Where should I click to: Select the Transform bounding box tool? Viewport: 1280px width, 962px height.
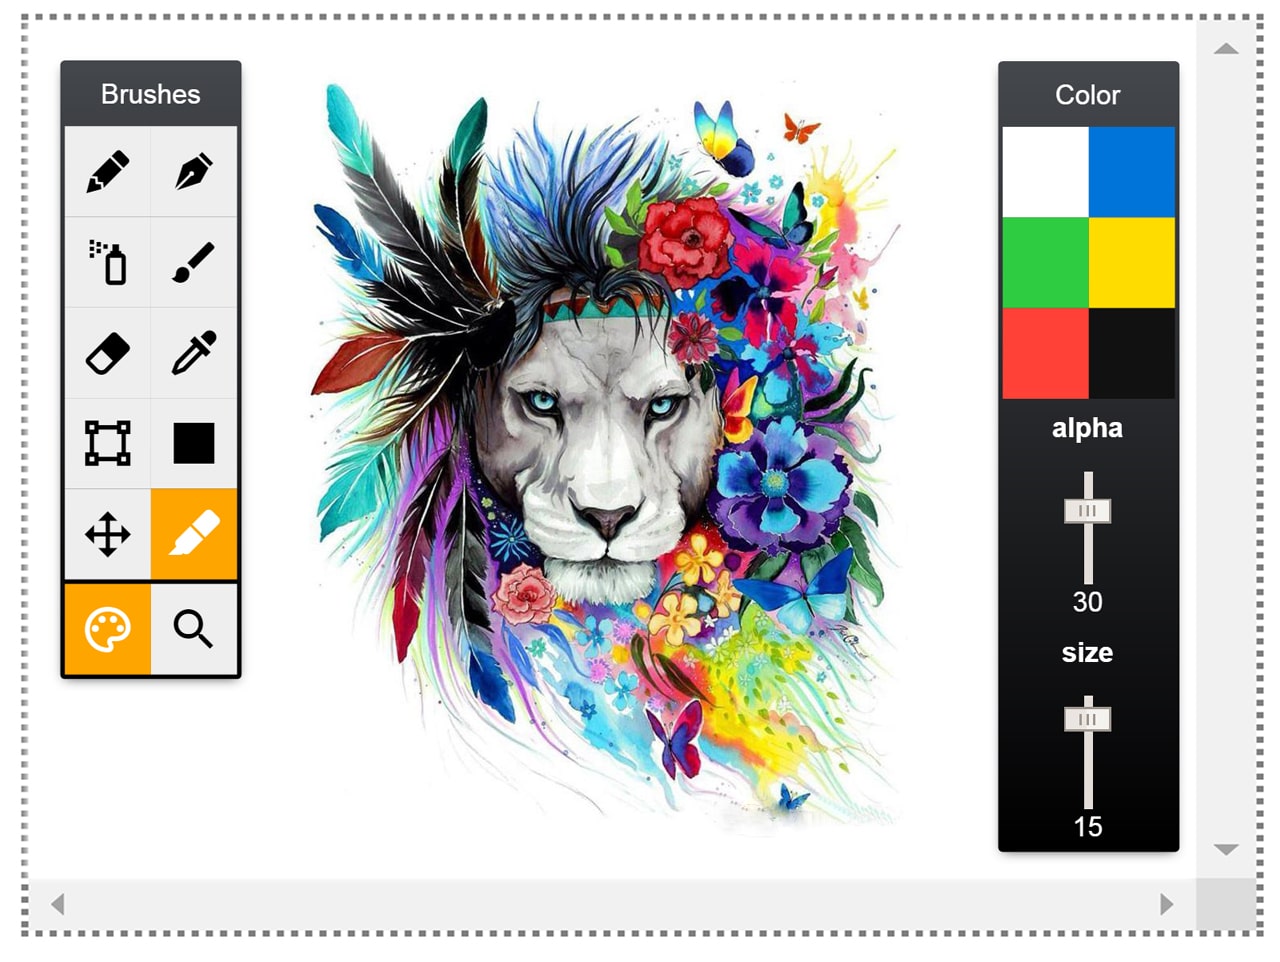pyautogui.click(x=108, y=443)
